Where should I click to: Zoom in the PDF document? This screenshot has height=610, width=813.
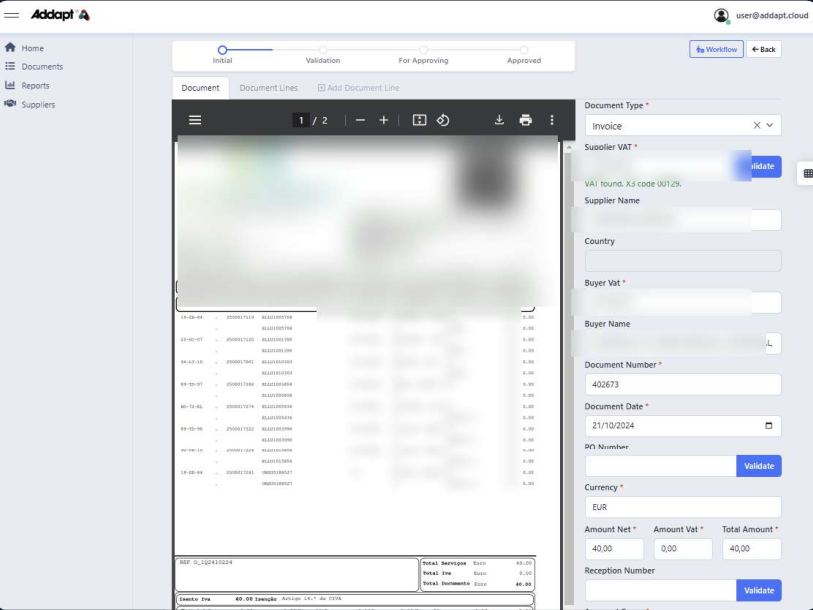(384, 120)
